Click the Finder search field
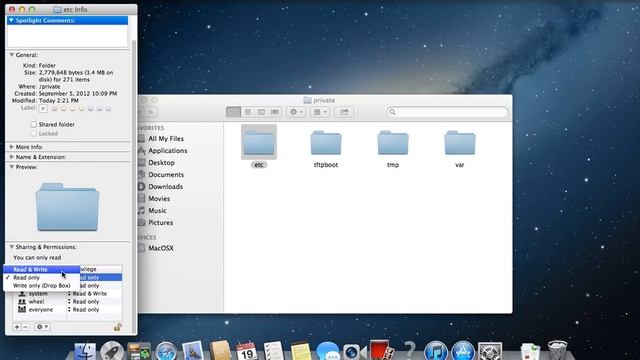640x360 pixels. point(447,112)
